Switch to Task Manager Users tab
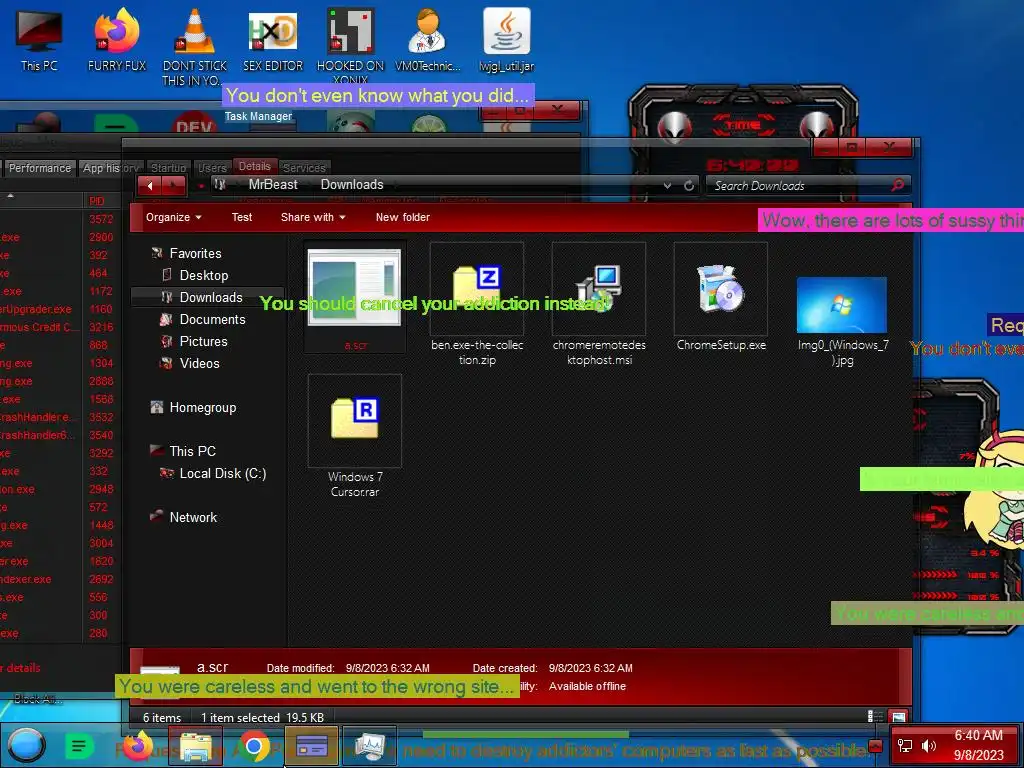The image size is (1024, 768). pos(212,168)
